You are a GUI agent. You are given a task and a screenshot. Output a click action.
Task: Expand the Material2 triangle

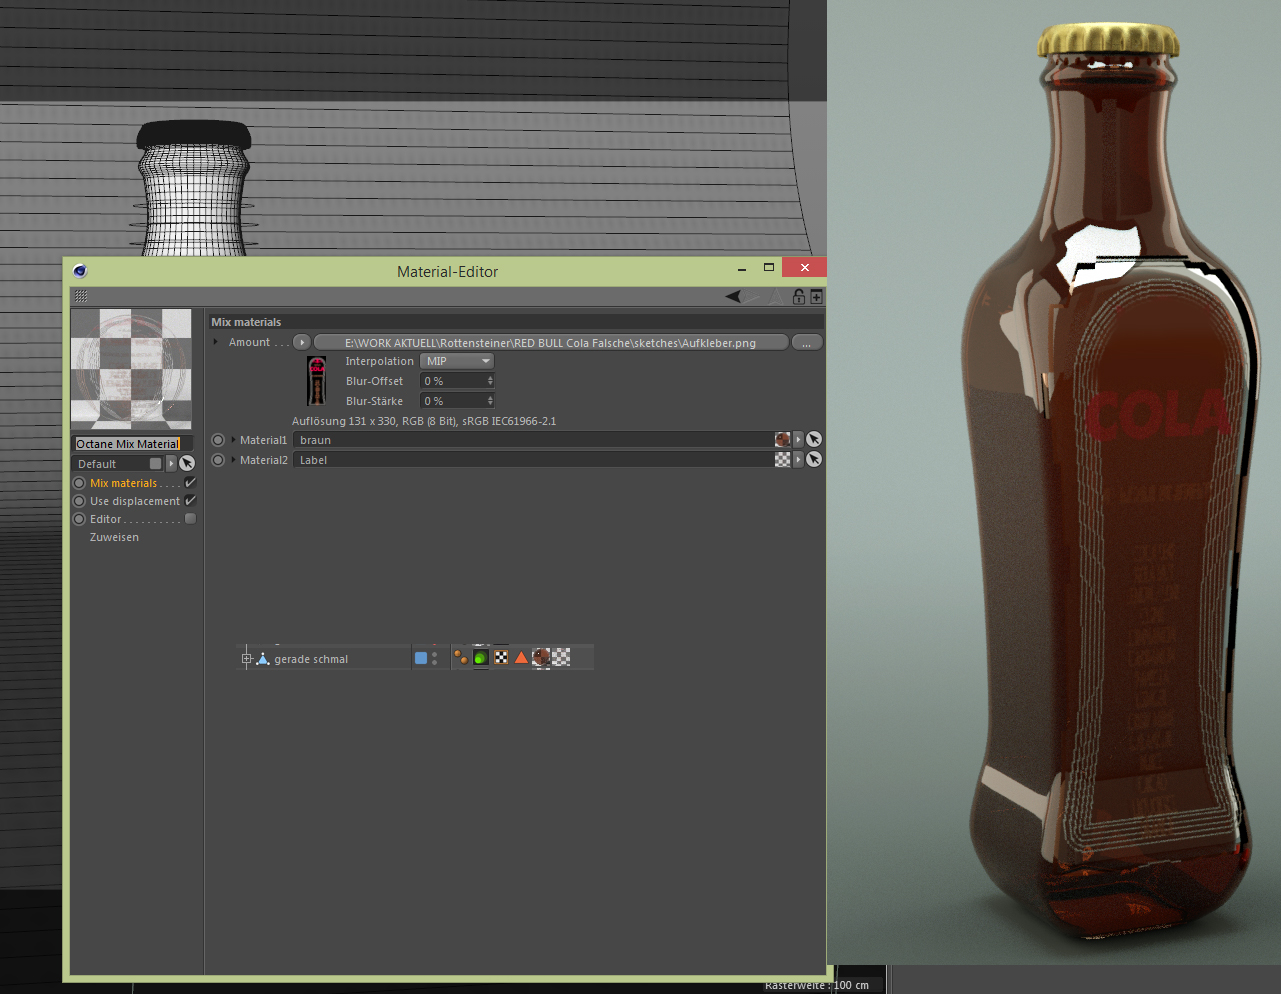(233, 460)
